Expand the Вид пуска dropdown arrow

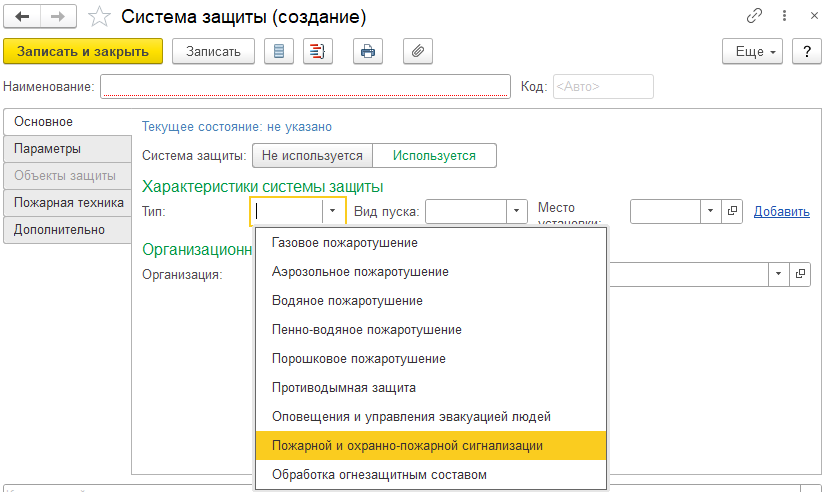pos(516,212)
